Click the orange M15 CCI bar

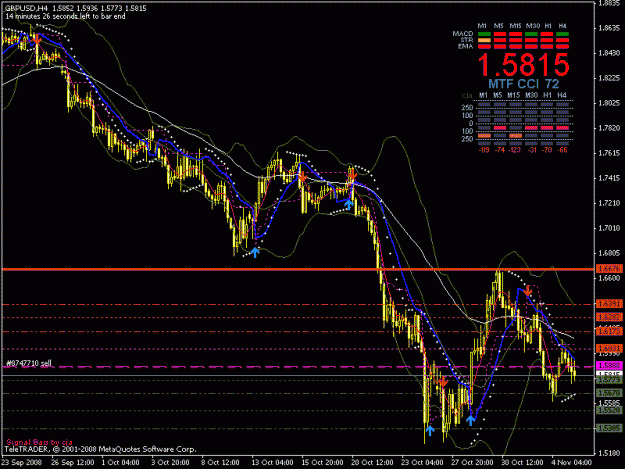click(x=515, y=136)
